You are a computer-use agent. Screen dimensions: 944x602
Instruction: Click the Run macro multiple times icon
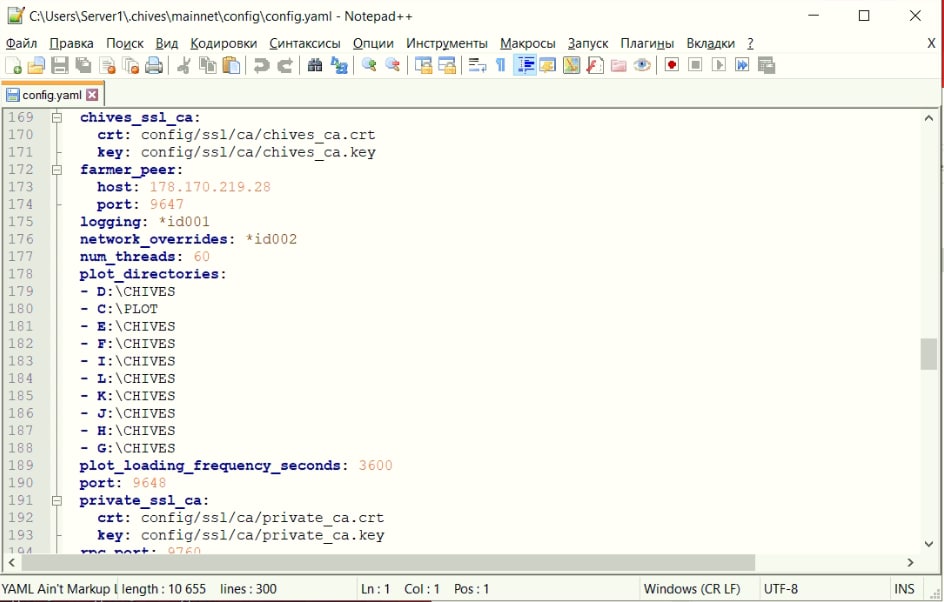click(743, 66)
